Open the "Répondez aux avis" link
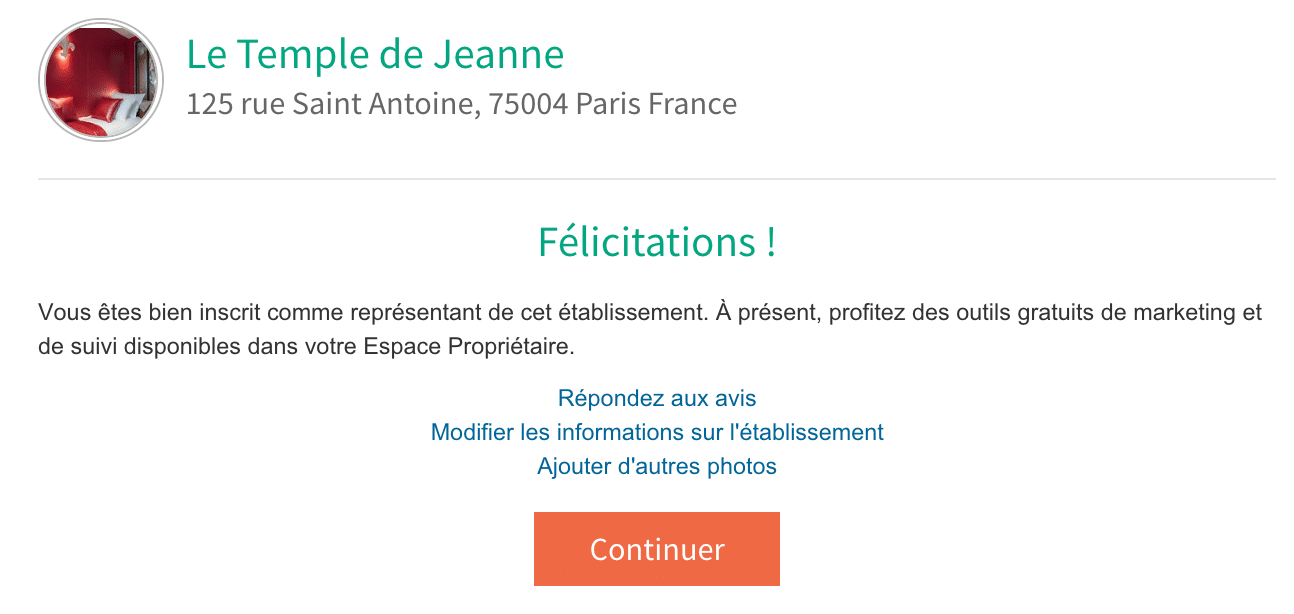Screen dimensions: 1294x614 tap(656, 398)
